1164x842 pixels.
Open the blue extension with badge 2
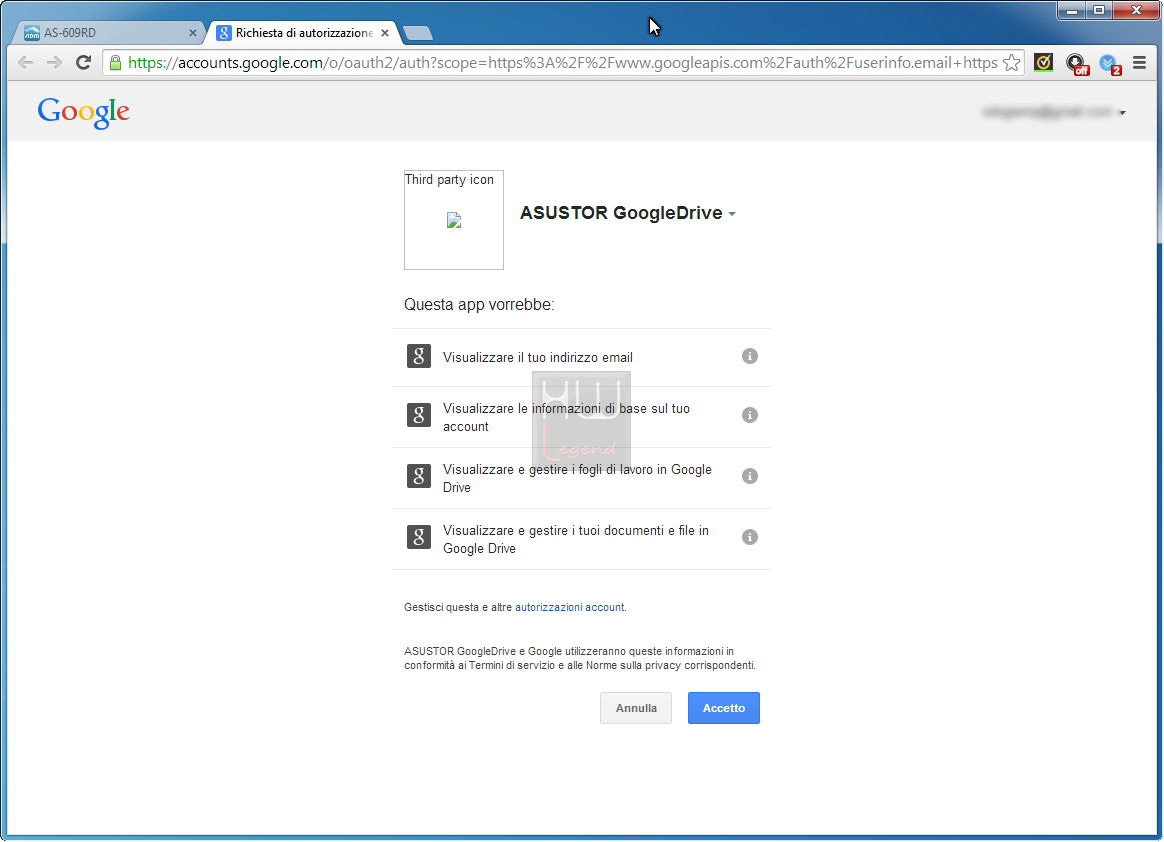click(x=1109, y=64)
